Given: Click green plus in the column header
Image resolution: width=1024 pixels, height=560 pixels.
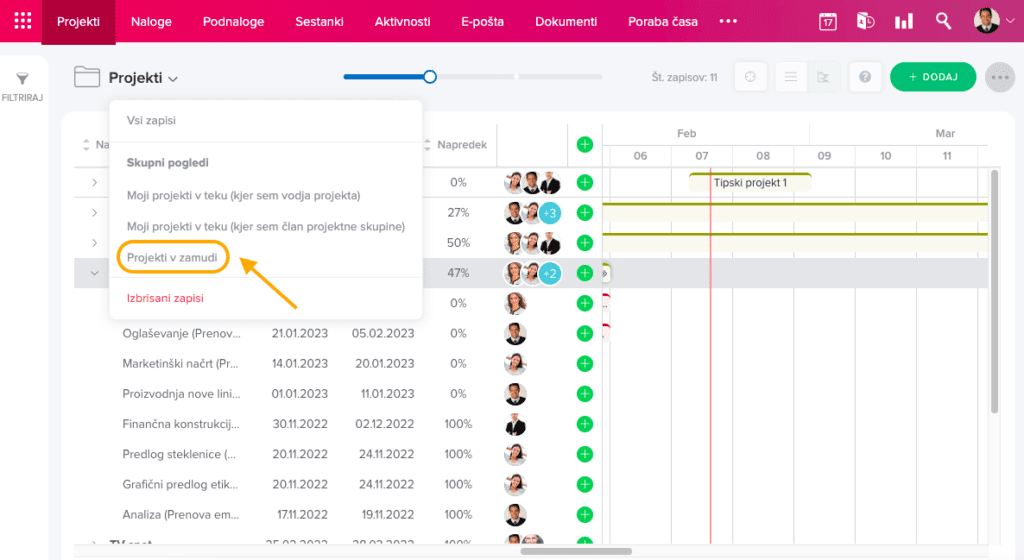Looking at the screenshot, I should pos(585,145).
